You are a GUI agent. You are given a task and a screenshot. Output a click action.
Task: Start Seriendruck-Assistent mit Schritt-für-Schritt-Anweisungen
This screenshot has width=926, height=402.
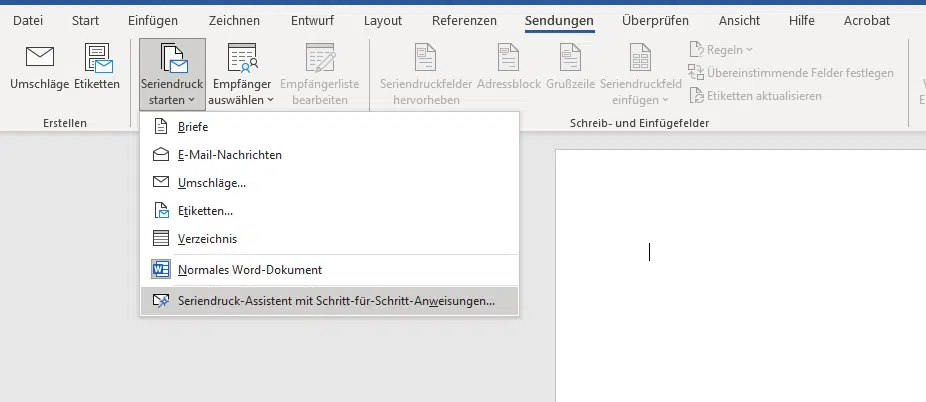[x=330, y=300]
